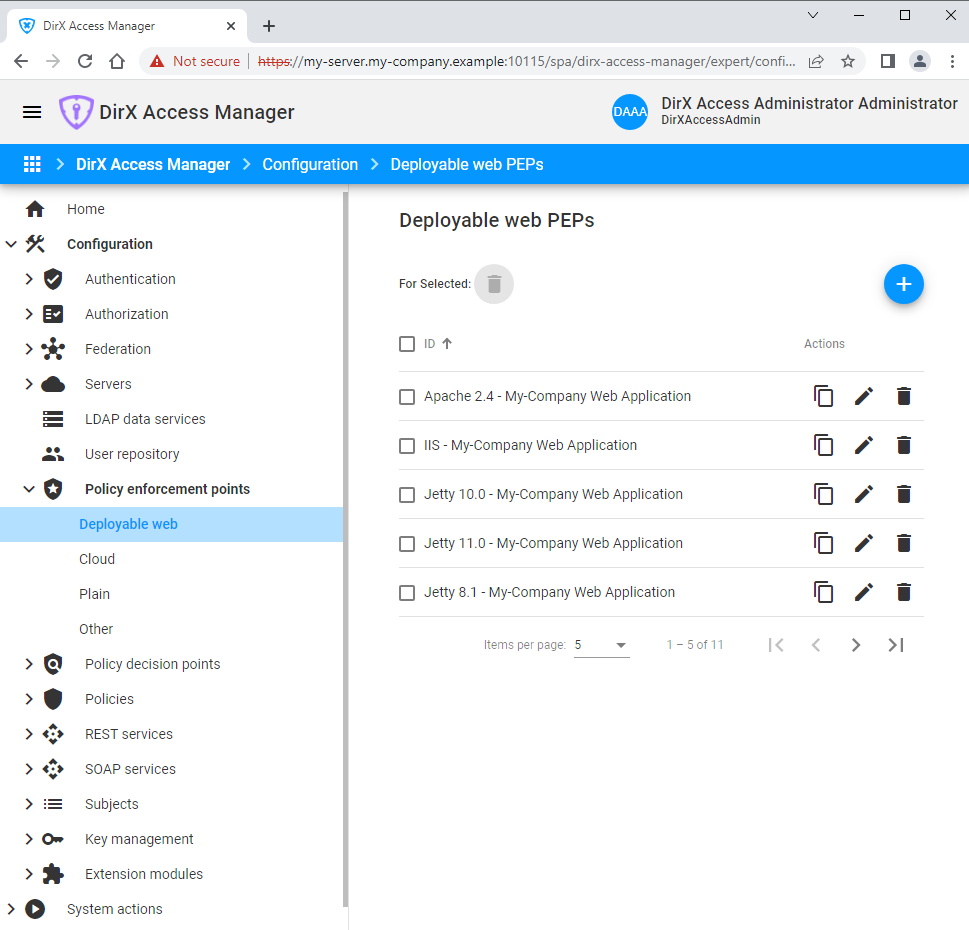The height and width of the screenshot is (930, 969).
Task: Click the blue add PEP plus button
Action: click(903, 284)
